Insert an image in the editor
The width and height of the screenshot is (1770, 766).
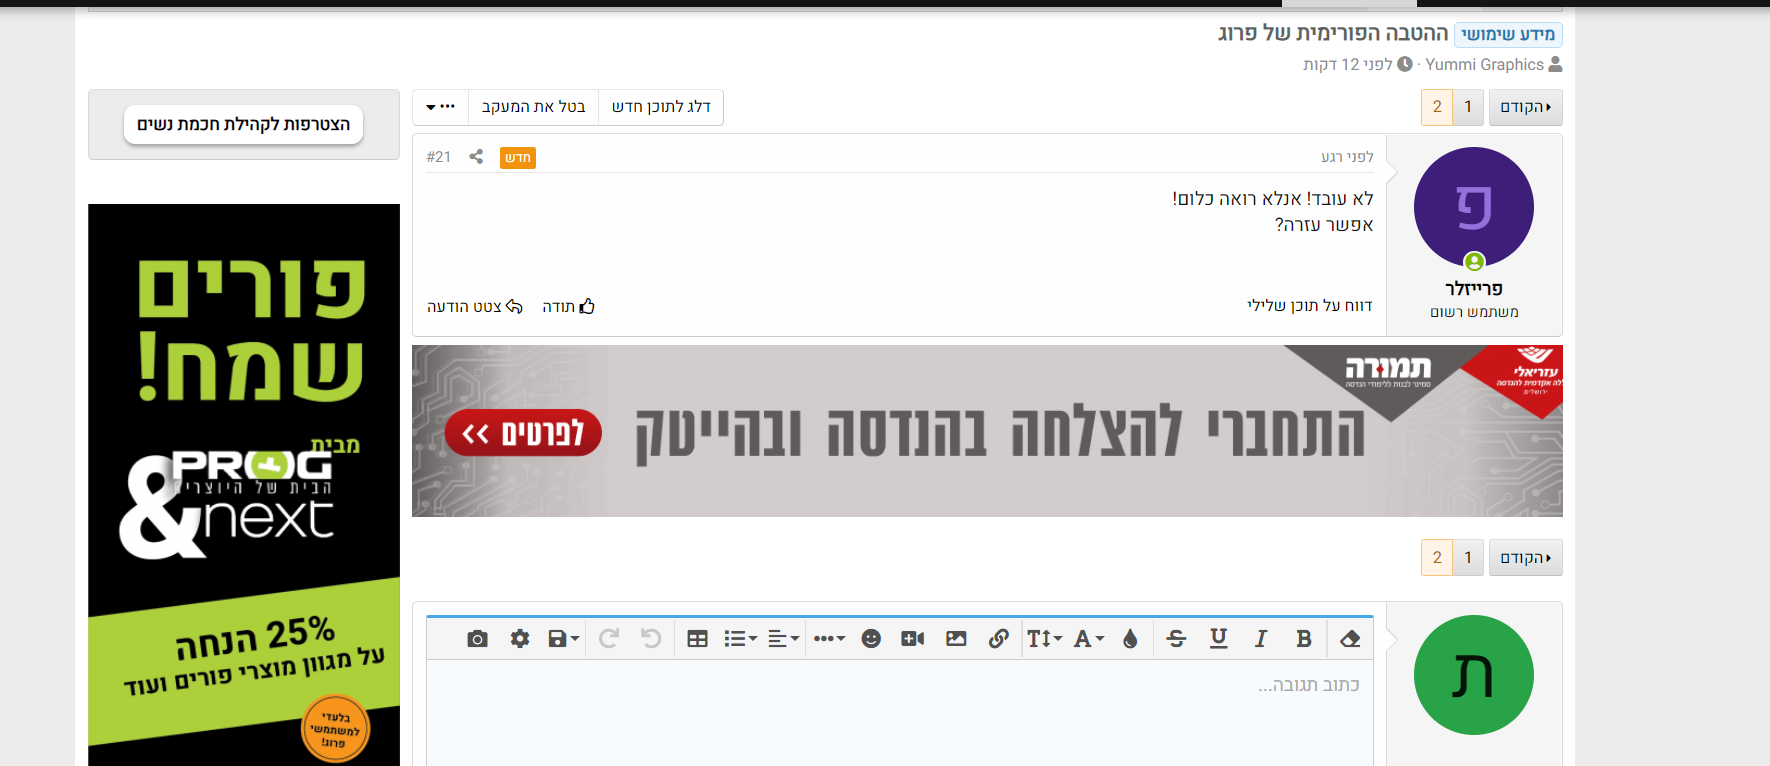(956, 639)
